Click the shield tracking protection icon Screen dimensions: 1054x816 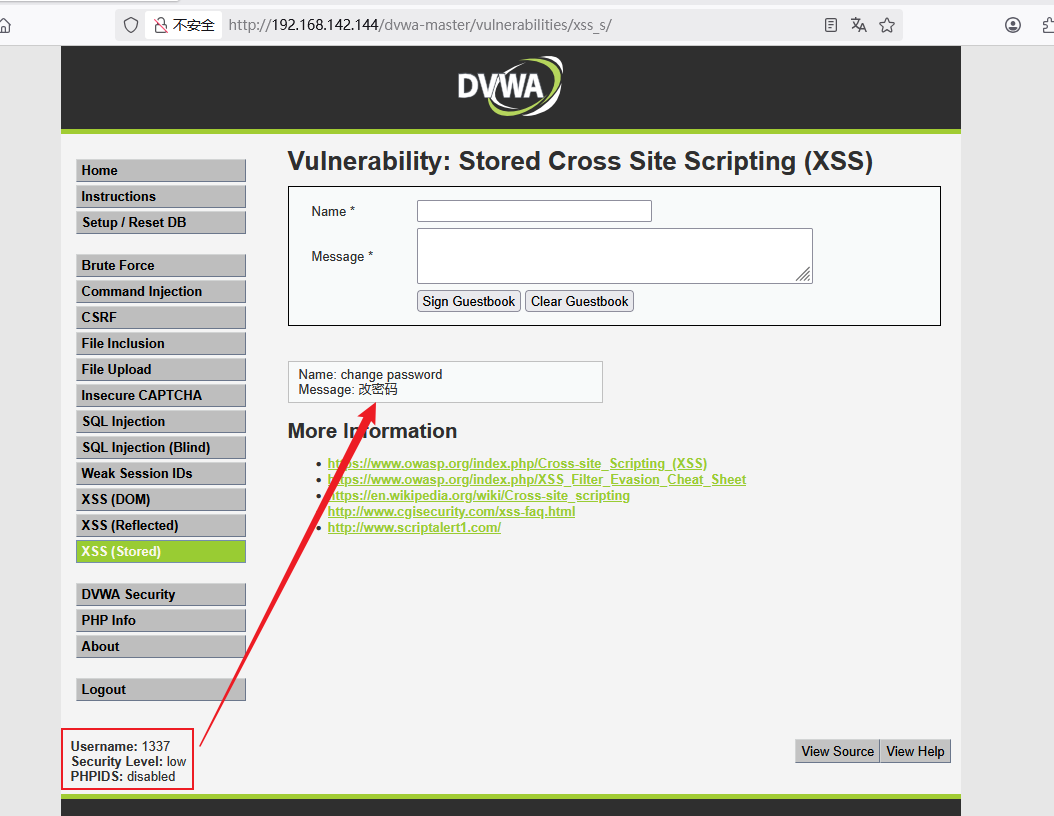(x=131, y=26)
